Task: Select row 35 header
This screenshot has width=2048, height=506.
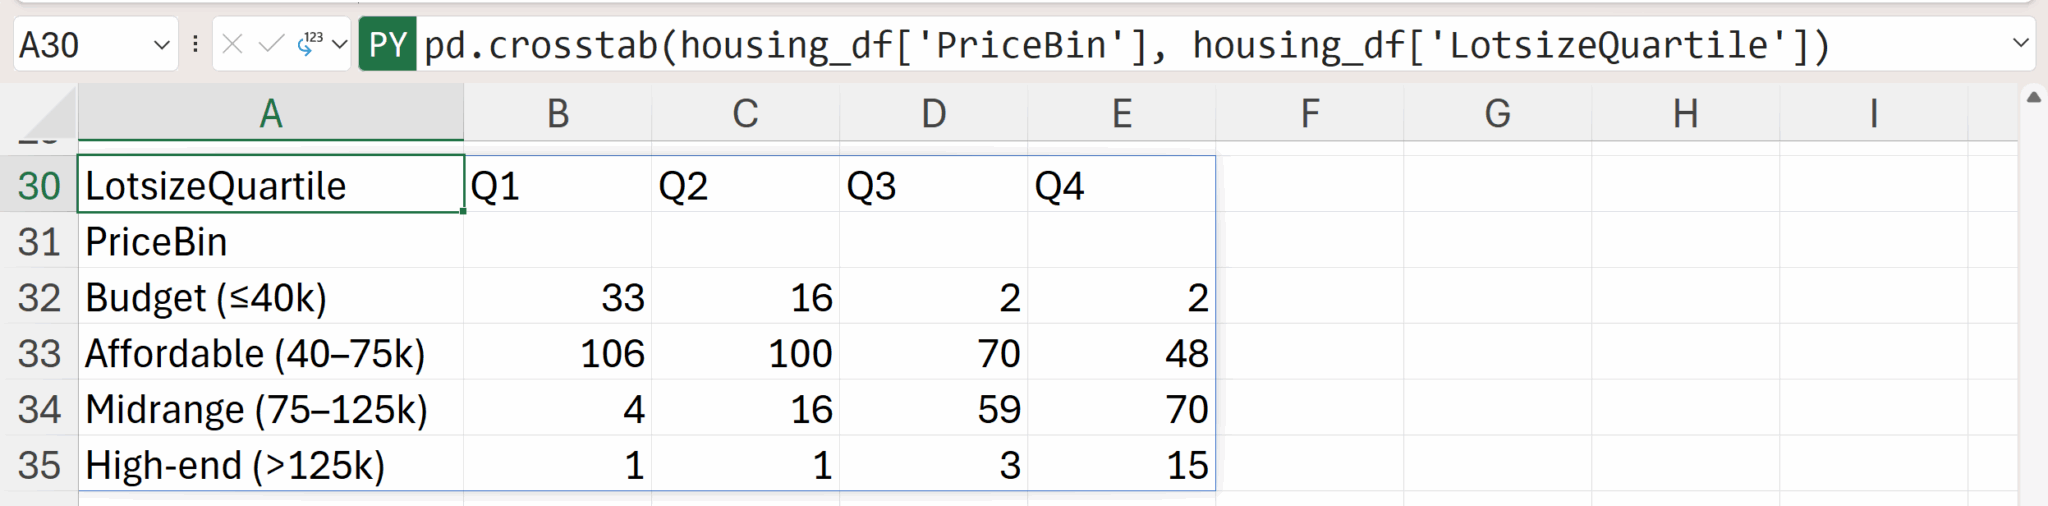Action: [x=39, y=465]
